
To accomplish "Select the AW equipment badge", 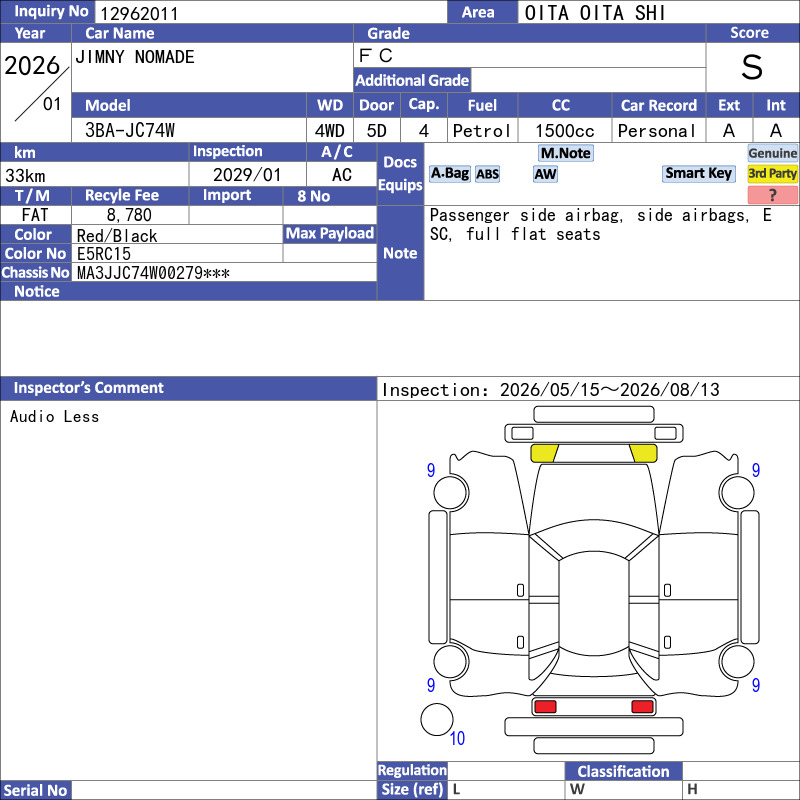I will 545,174.
